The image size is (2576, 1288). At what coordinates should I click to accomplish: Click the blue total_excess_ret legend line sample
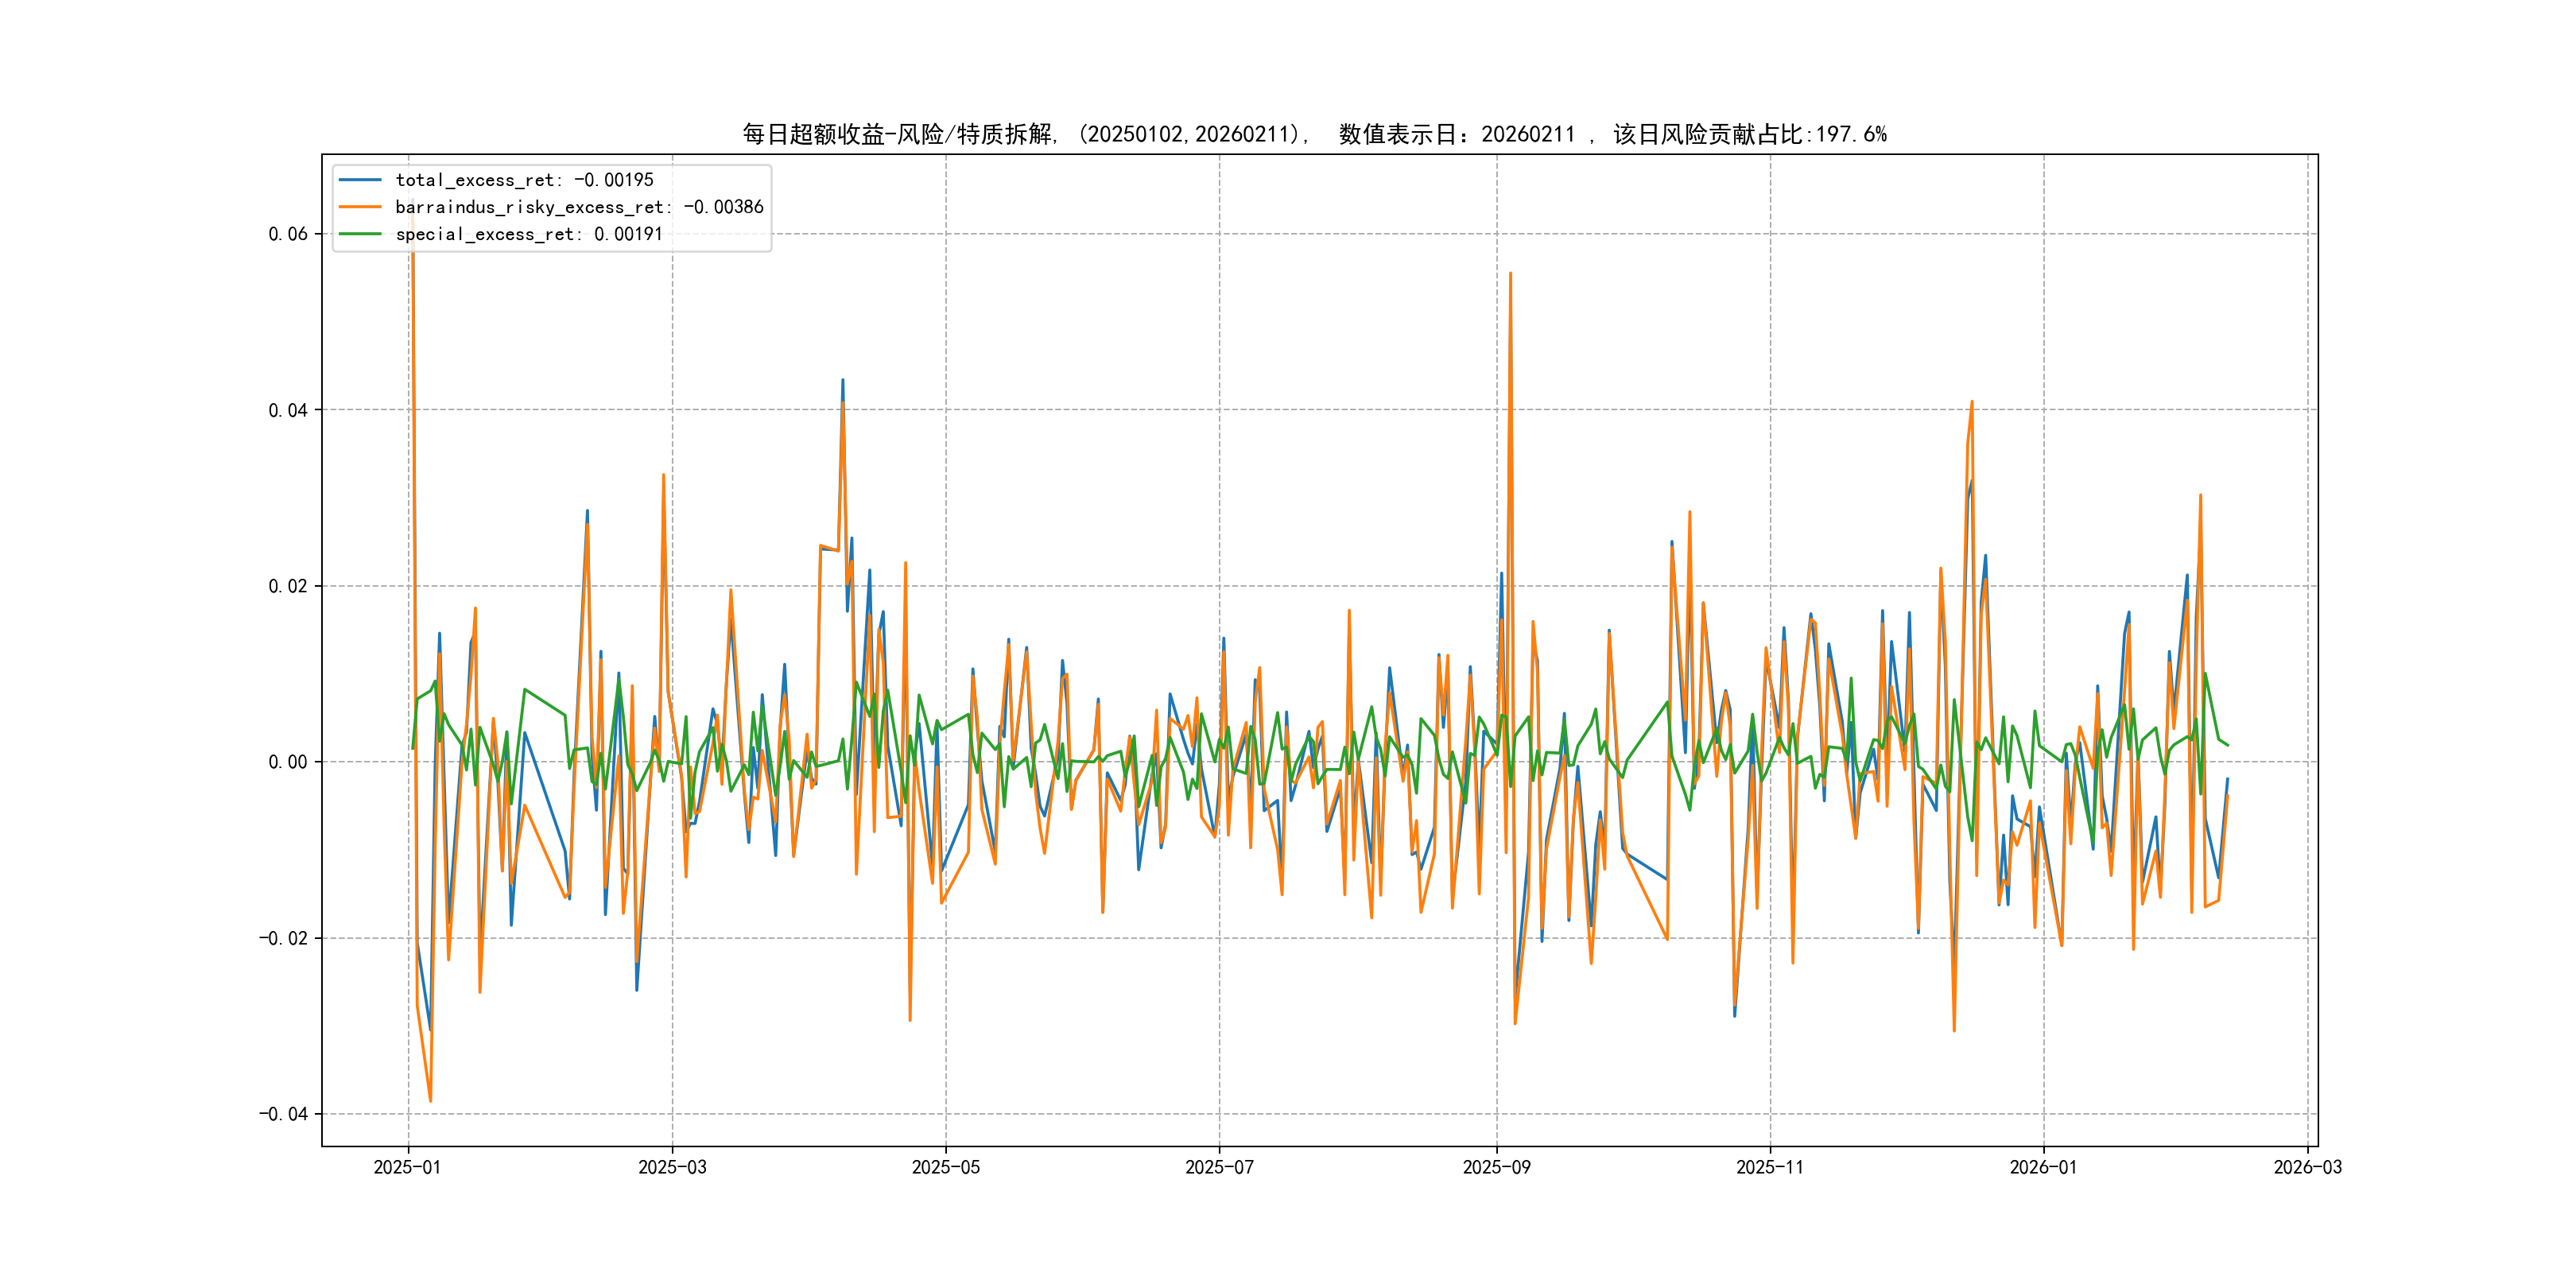click(360, 180)
